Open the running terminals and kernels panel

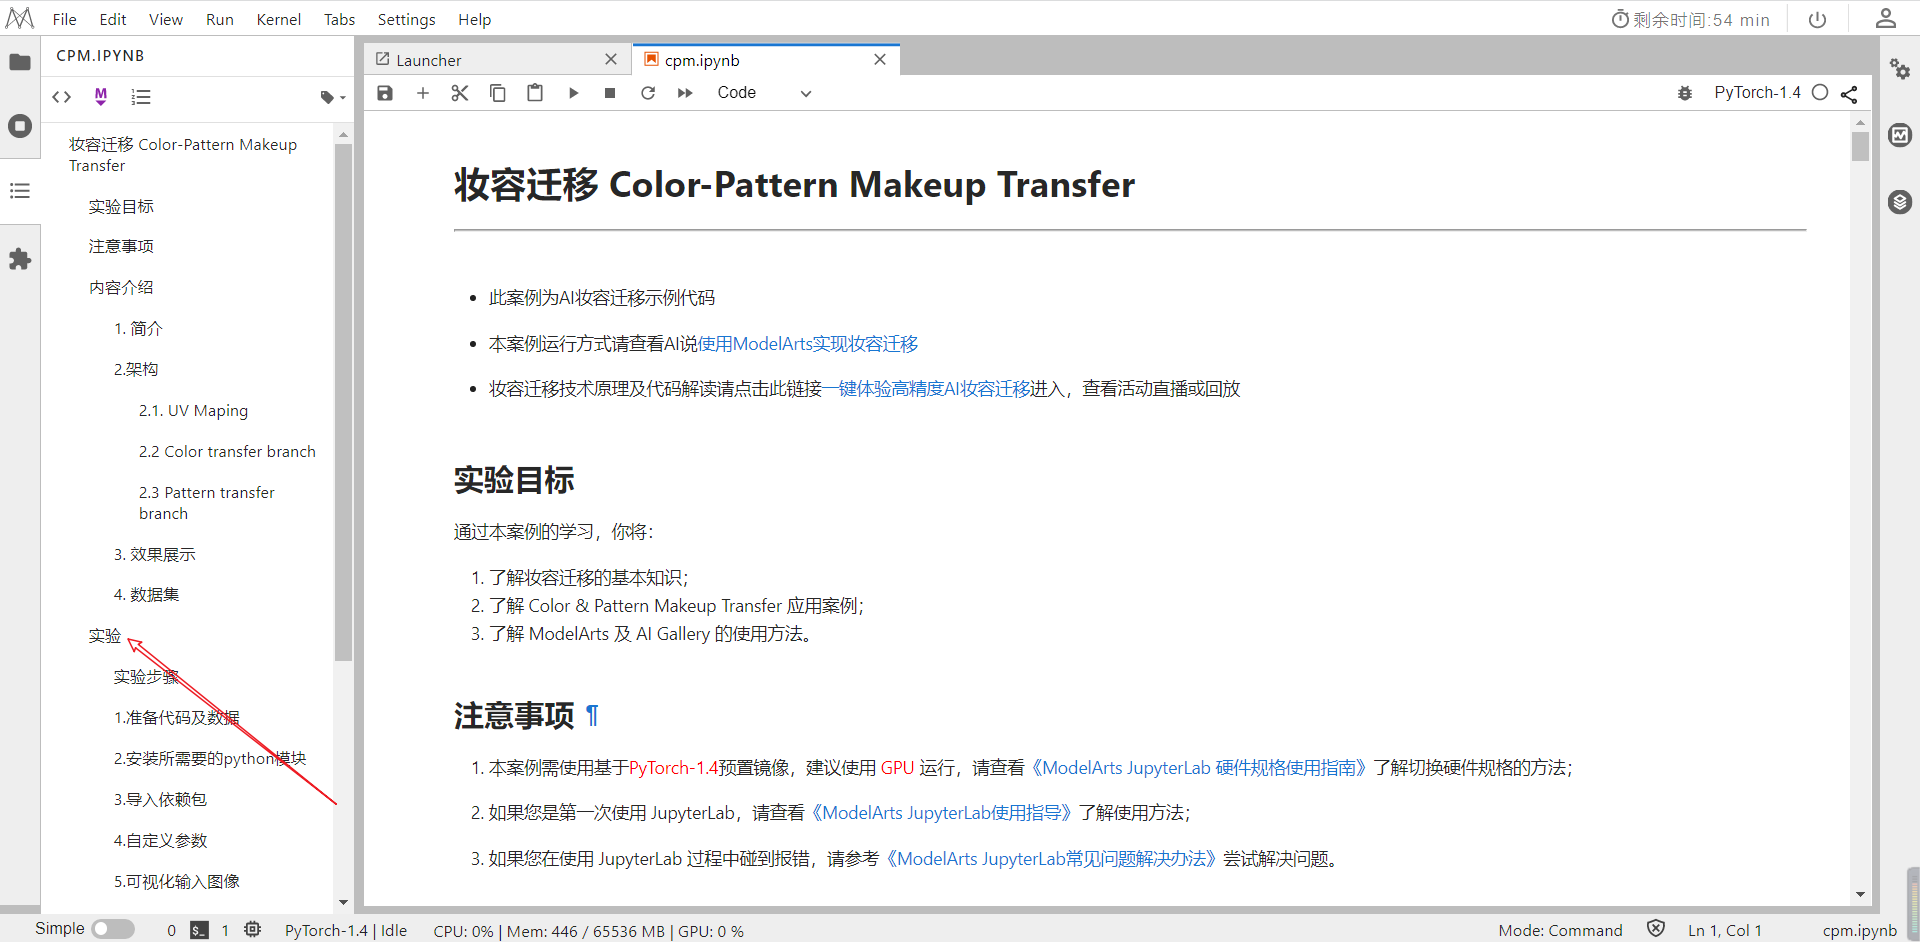click(20, 126)
